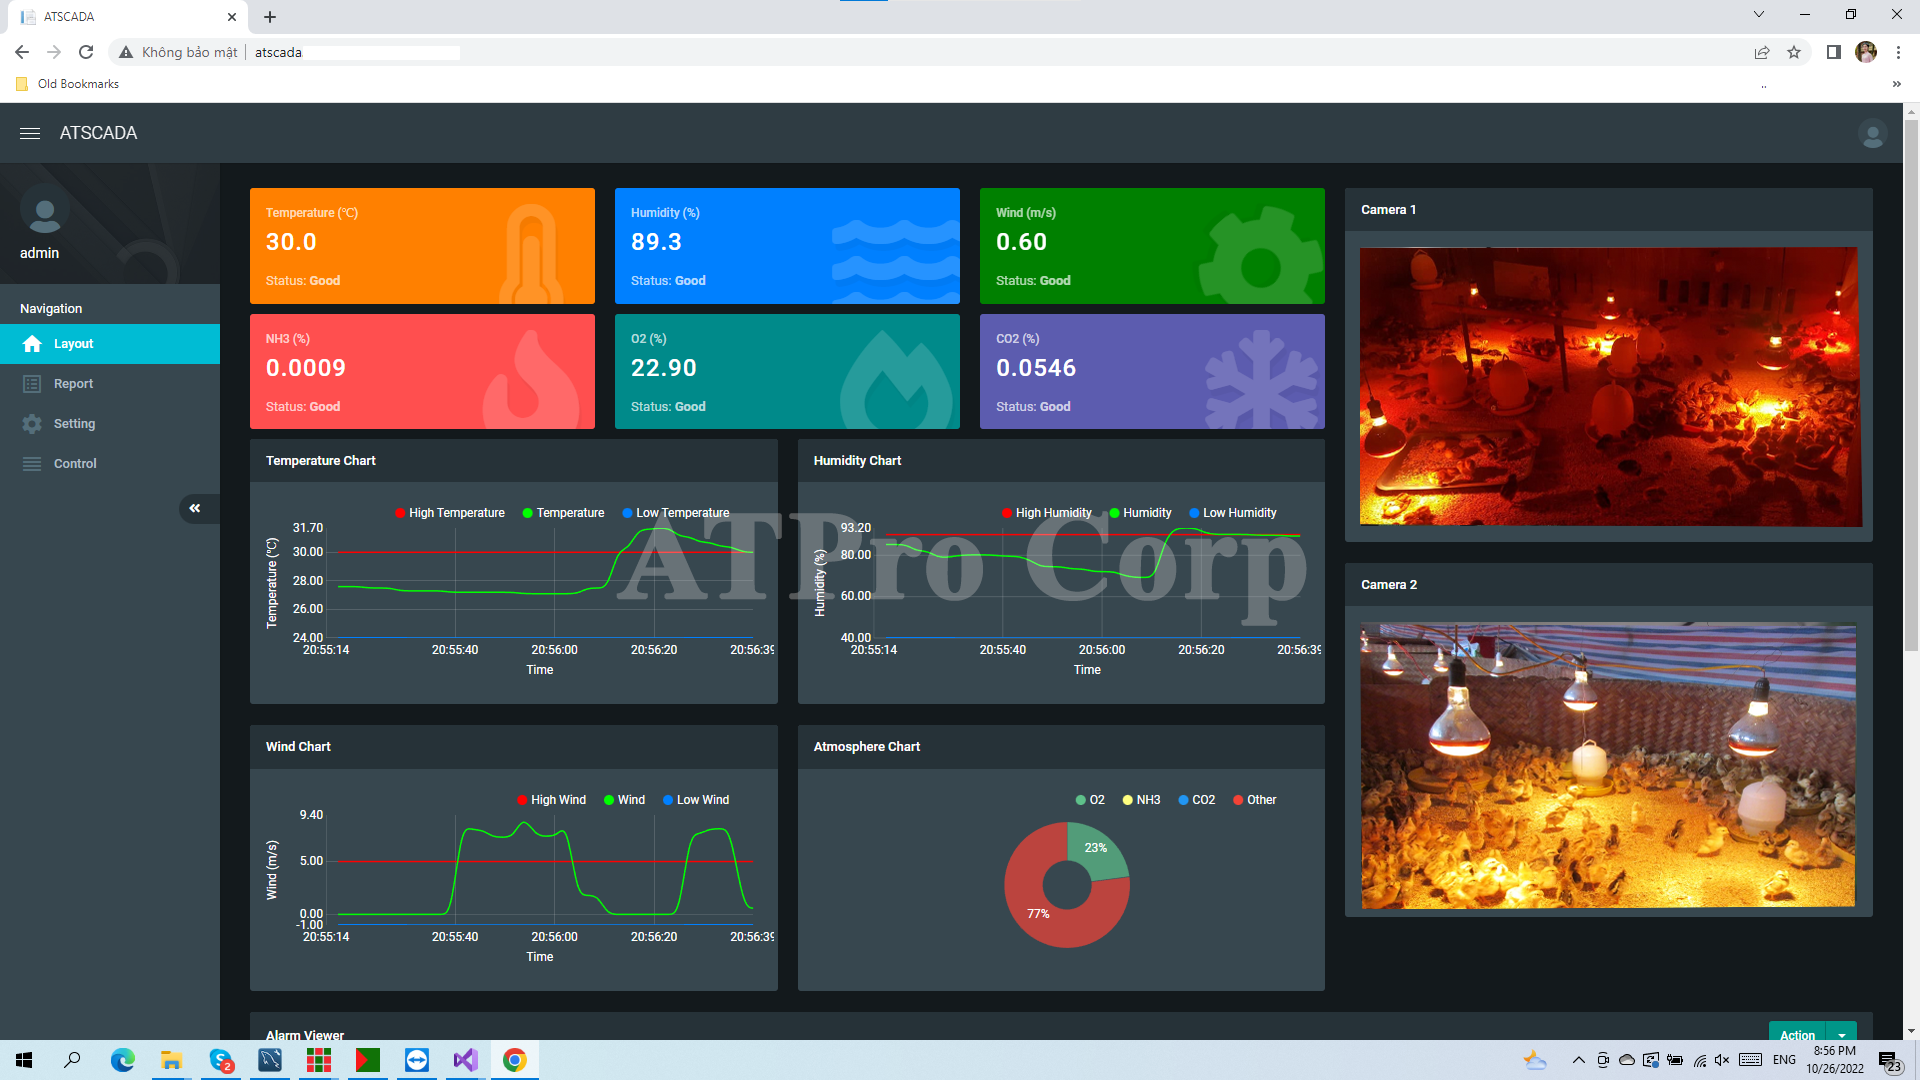Collapse sidebar with double-chevron button
Viewport: 1920px width, 1080px height.
195,509
